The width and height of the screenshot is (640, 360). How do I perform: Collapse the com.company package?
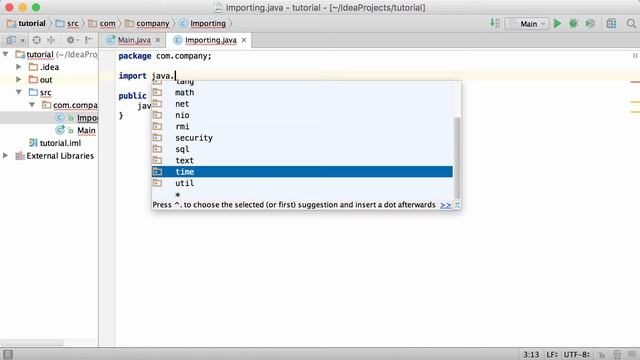coord(32,105)
